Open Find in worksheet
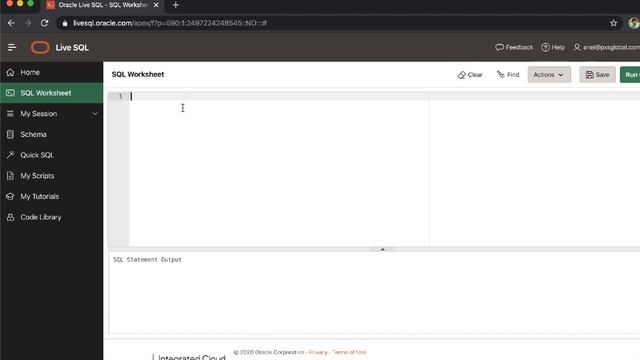640x360 pixels. click(508, 75)
